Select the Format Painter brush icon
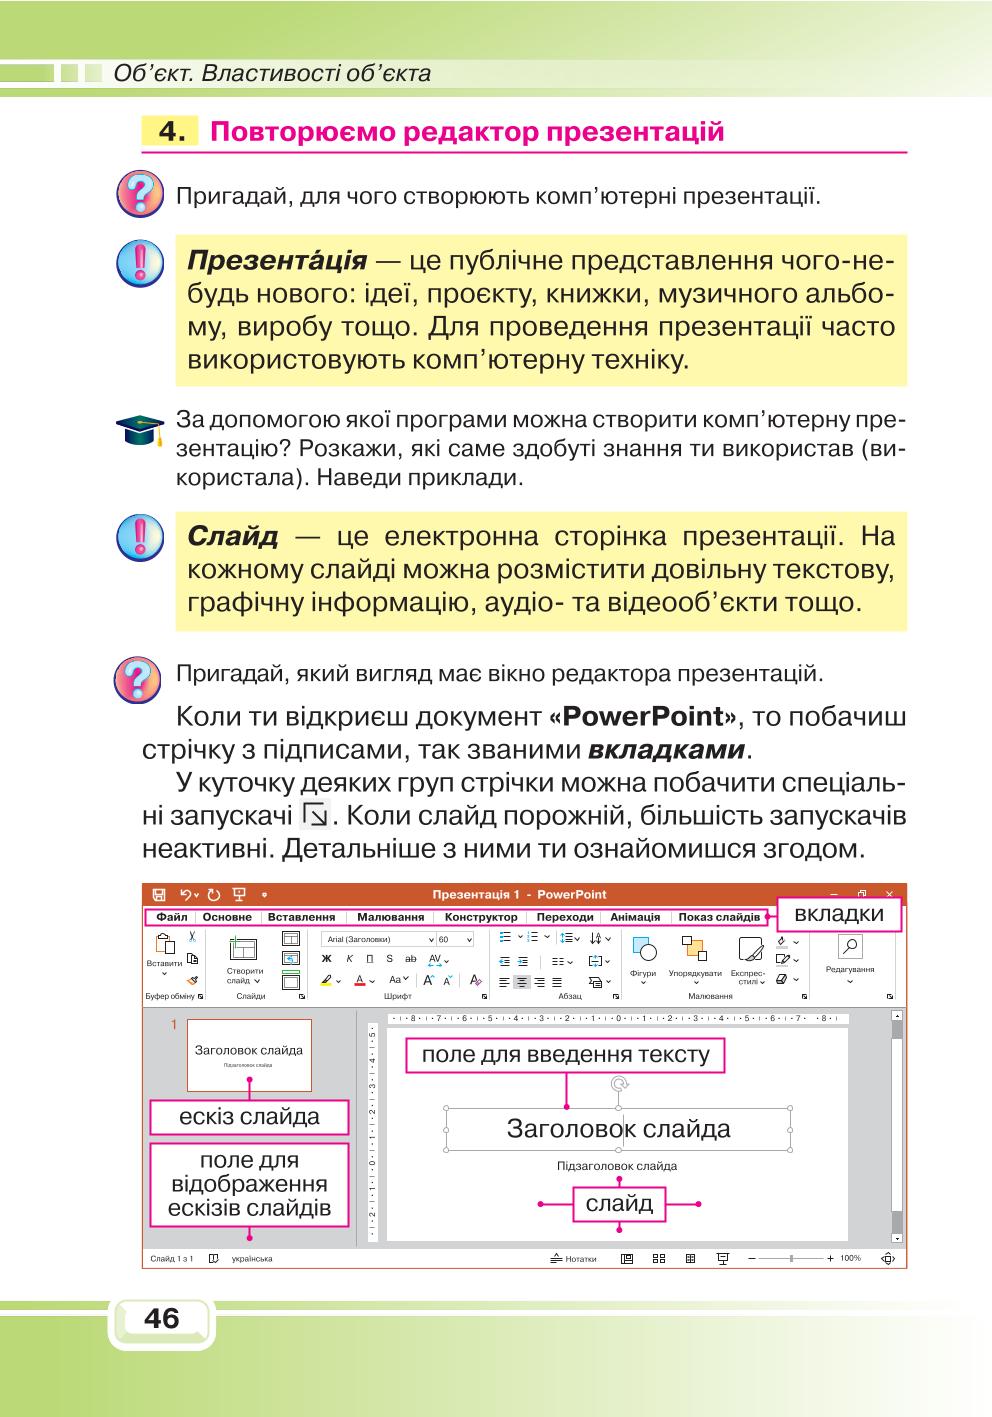Image resolution: width=992 pixels, height=1417 pixels. 193,980
